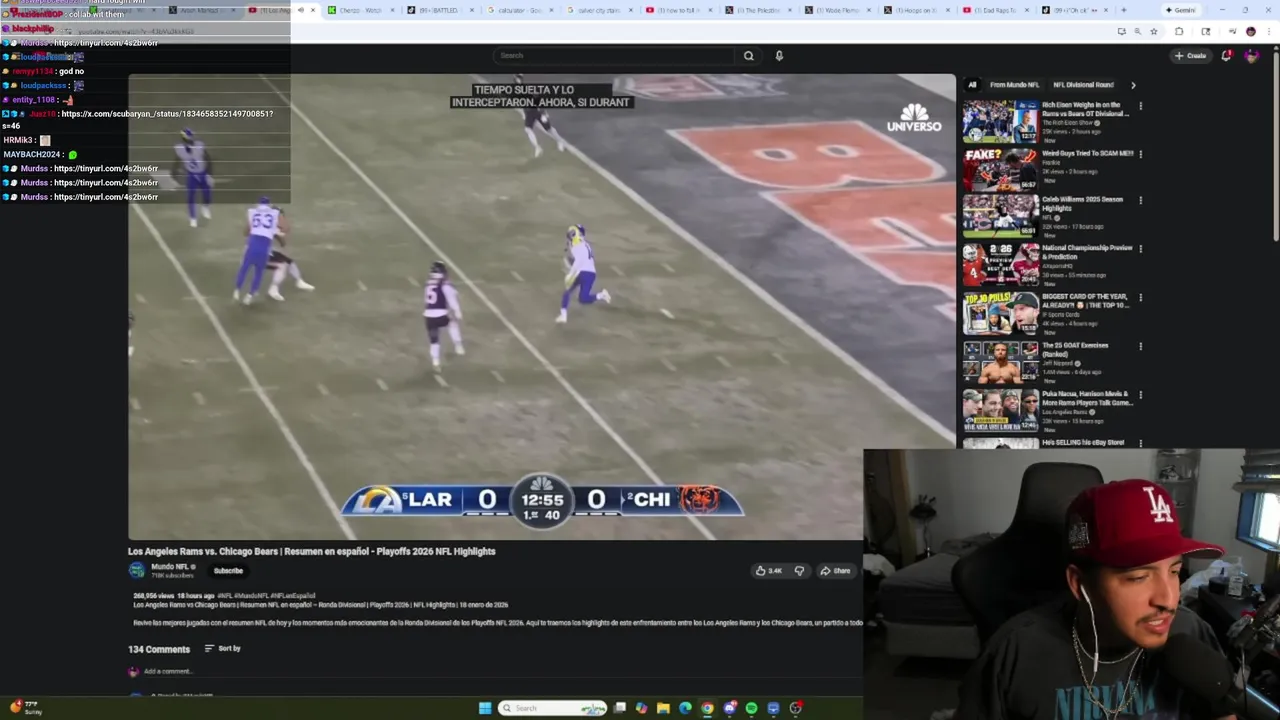Switch to The Palestine X tab
The image size is (1280, 720).
[x=757, y=10]
